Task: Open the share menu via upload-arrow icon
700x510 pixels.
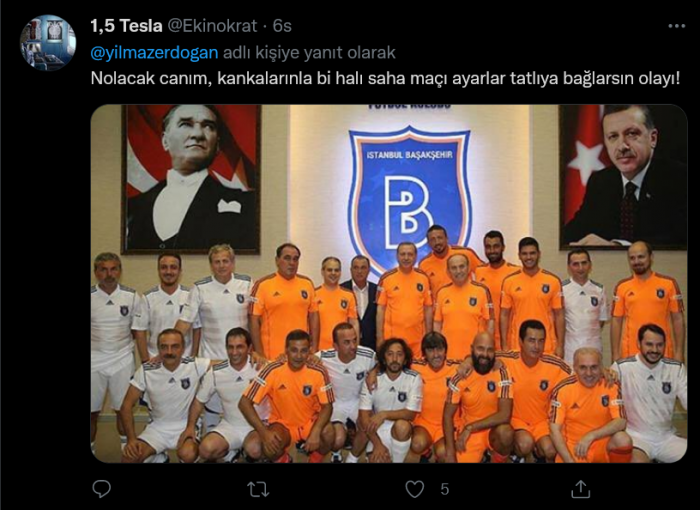Action: click(580, 489)
